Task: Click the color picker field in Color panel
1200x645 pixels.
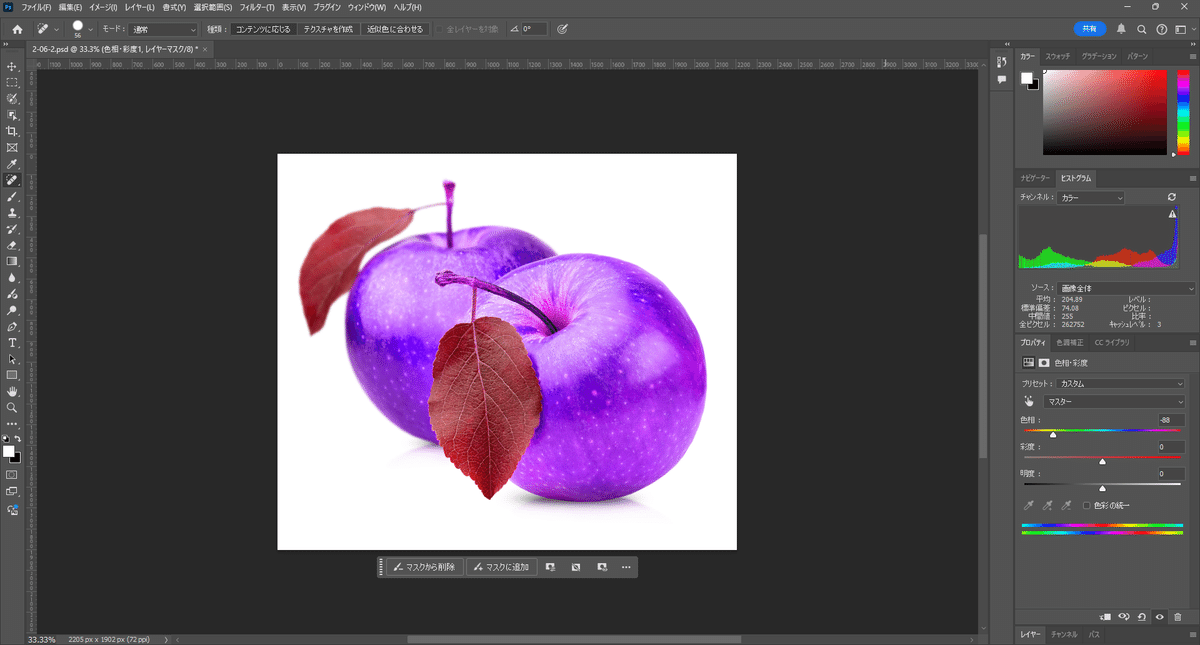Action: (1105, 112)
